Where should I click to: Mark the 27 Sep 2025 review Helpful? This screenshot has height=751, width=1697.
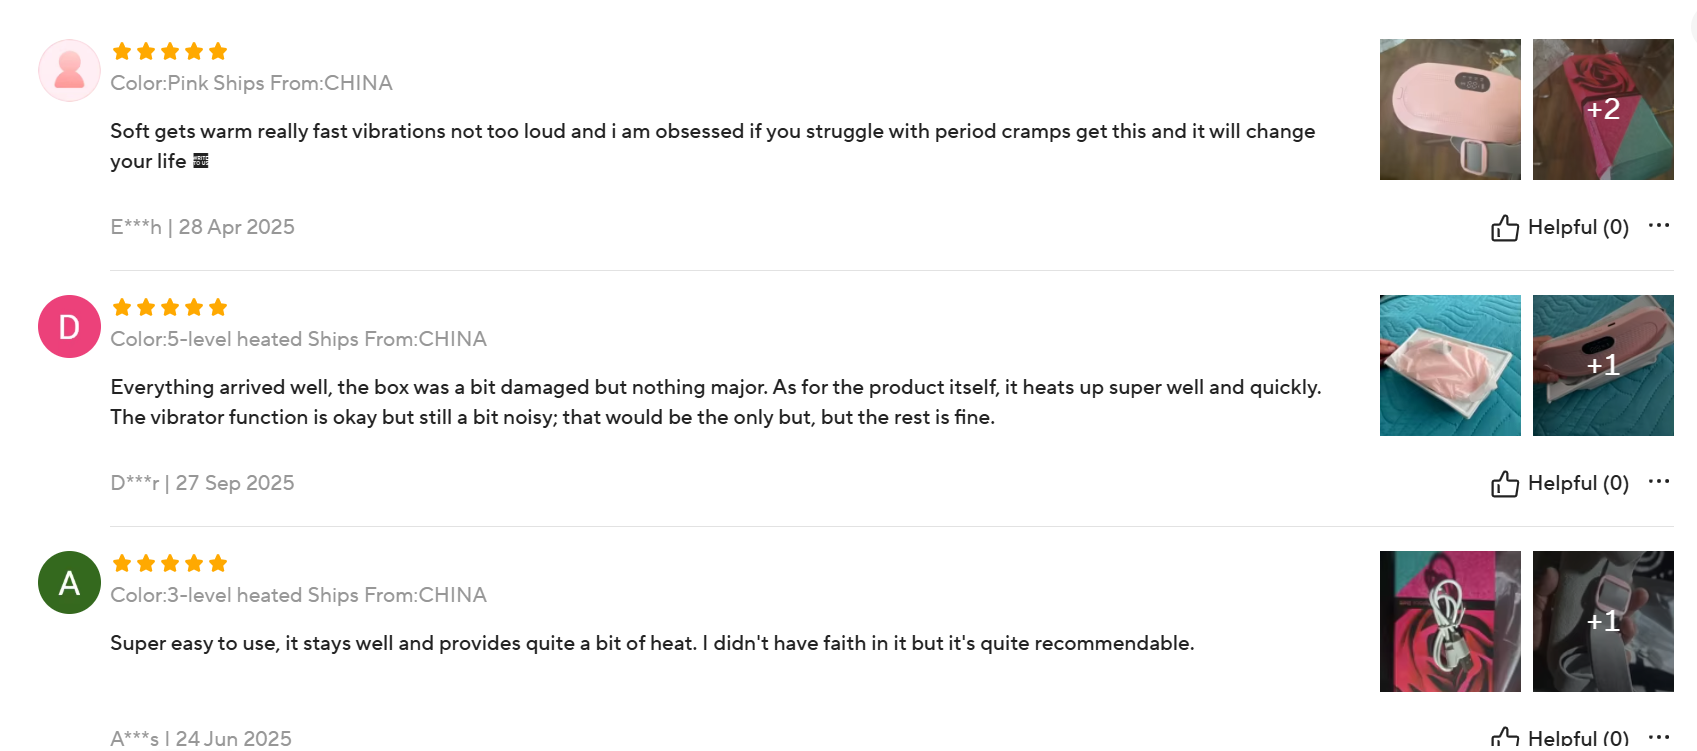(1577, 484)
